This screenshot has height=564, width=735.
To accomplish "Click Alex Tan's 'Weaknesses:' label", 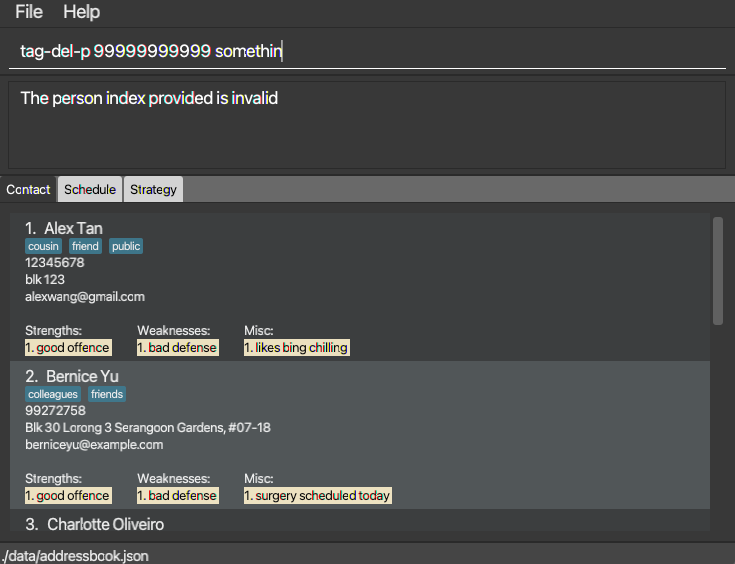I will pyautogui.click(x=173, y=331).
